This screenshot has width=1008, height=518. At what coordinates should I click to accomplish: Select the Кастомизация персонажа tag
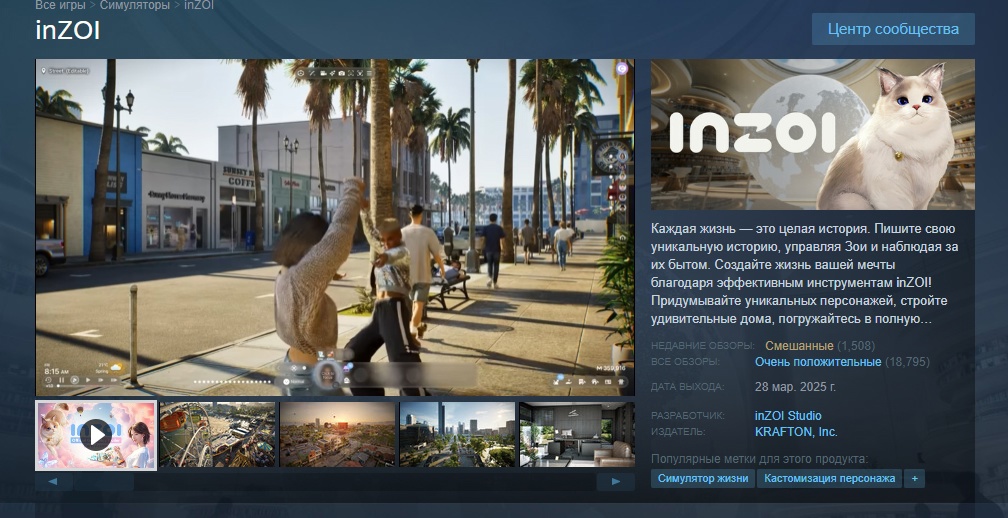click(x=829, y=478)
